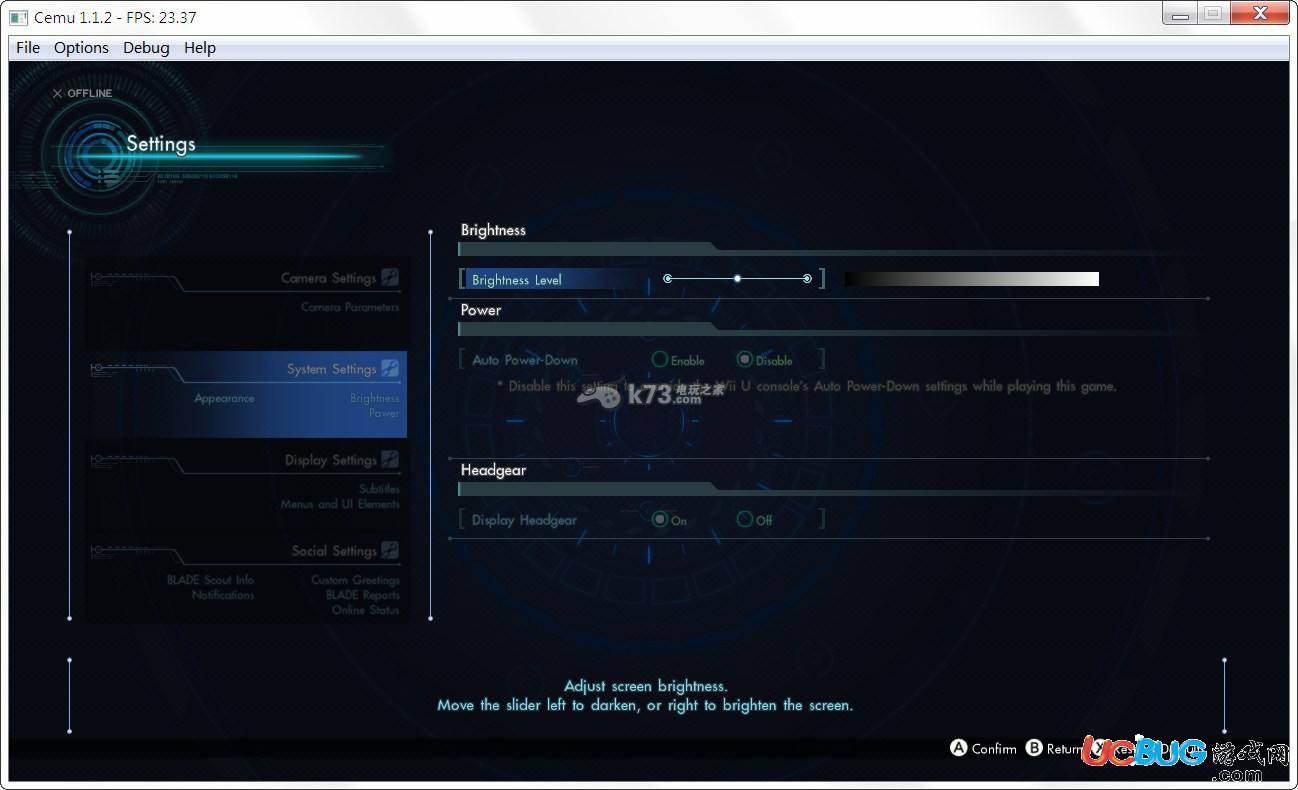This screenshot has height=790, width=1298.
Task: Minimize the Cemu window
Action: click(x=1180, y=13)
